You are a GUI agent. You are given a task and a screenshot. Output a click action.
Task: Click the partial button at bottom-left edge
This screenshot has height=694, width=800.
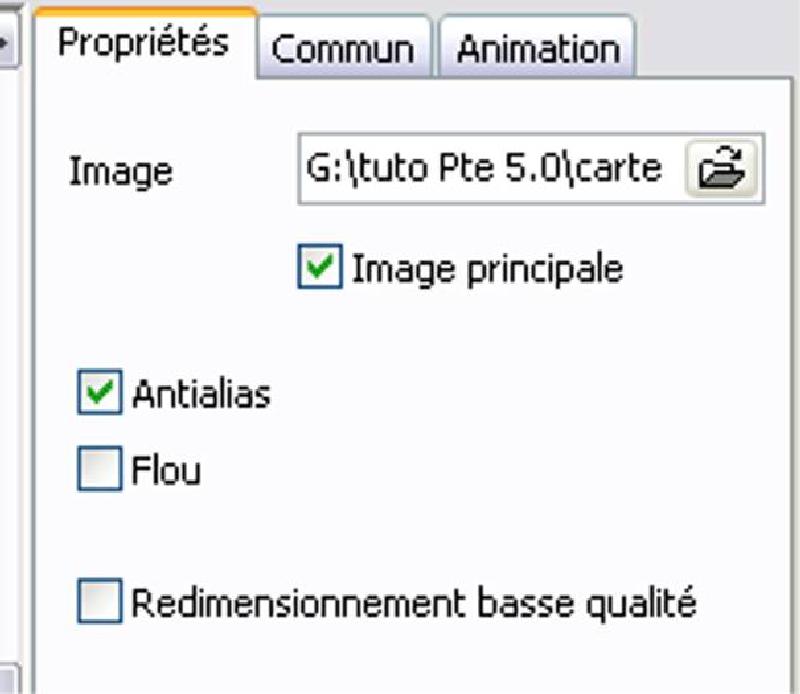[10, 678]
